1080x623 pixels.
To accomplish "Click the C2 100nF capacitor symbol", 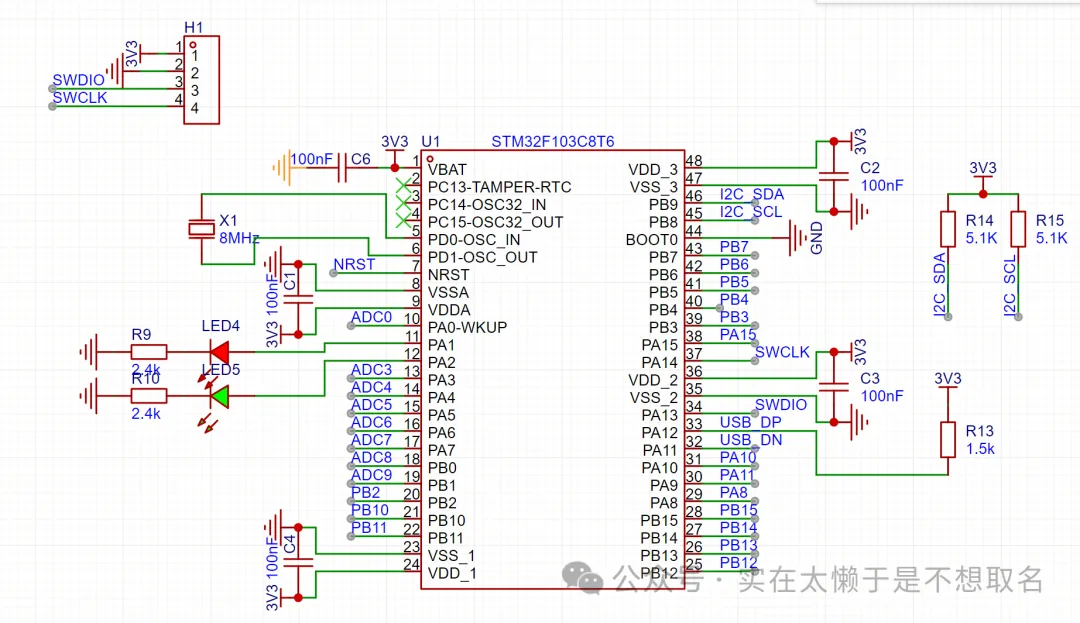I will pos(830,177).
